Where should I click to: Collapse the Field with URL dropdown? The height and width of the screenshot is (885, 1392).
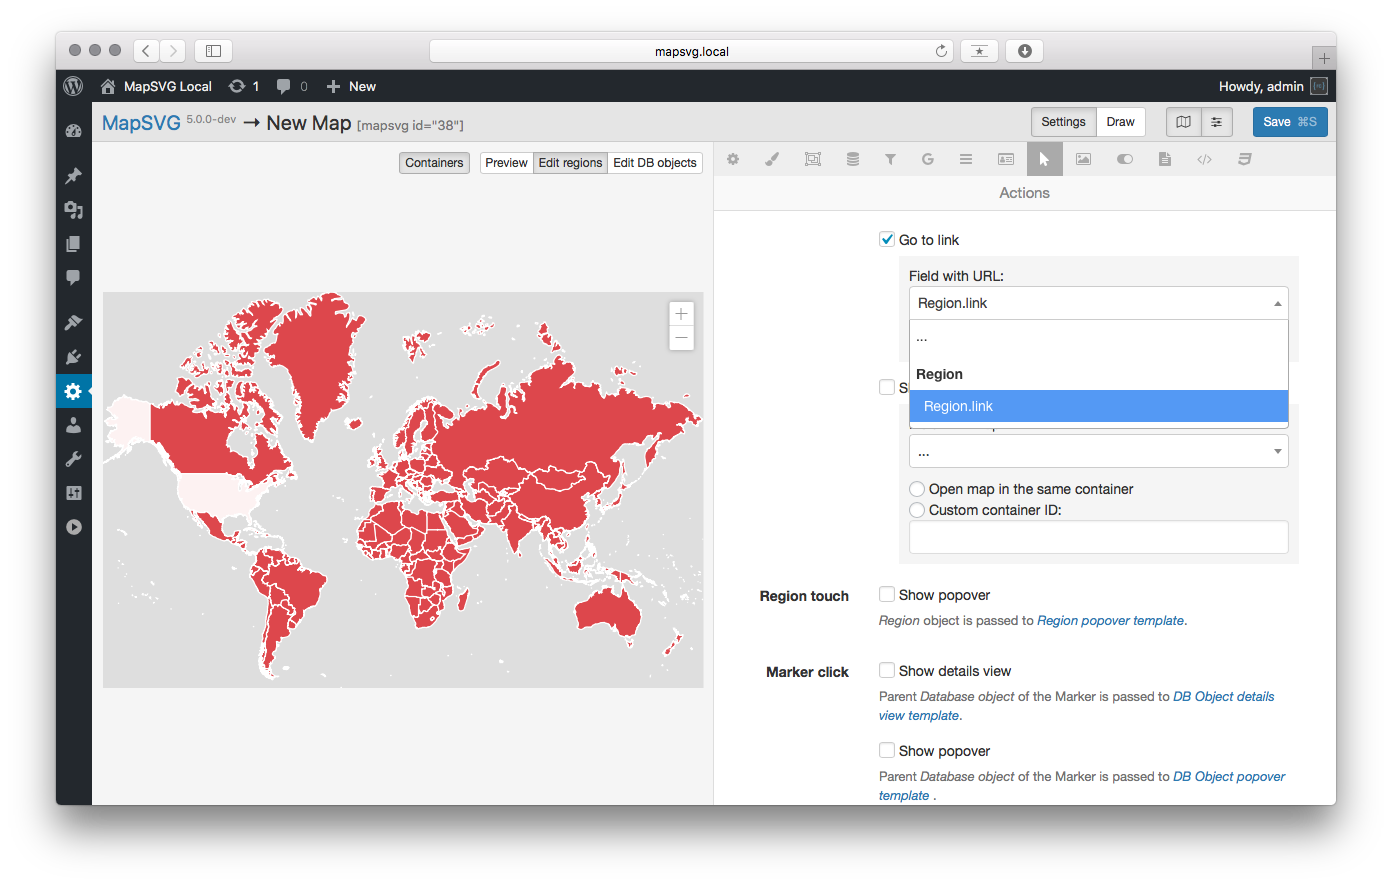[x=1098, y=303]
